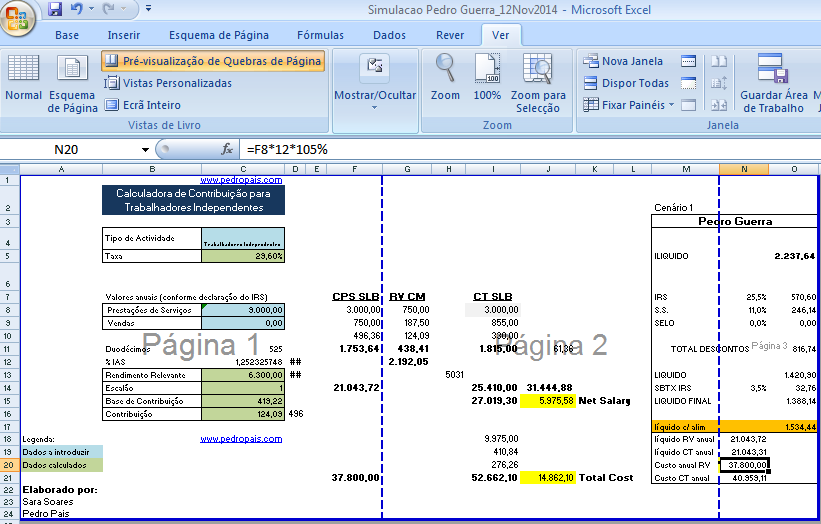Click the Name Box showing N20

pos(68,150)
